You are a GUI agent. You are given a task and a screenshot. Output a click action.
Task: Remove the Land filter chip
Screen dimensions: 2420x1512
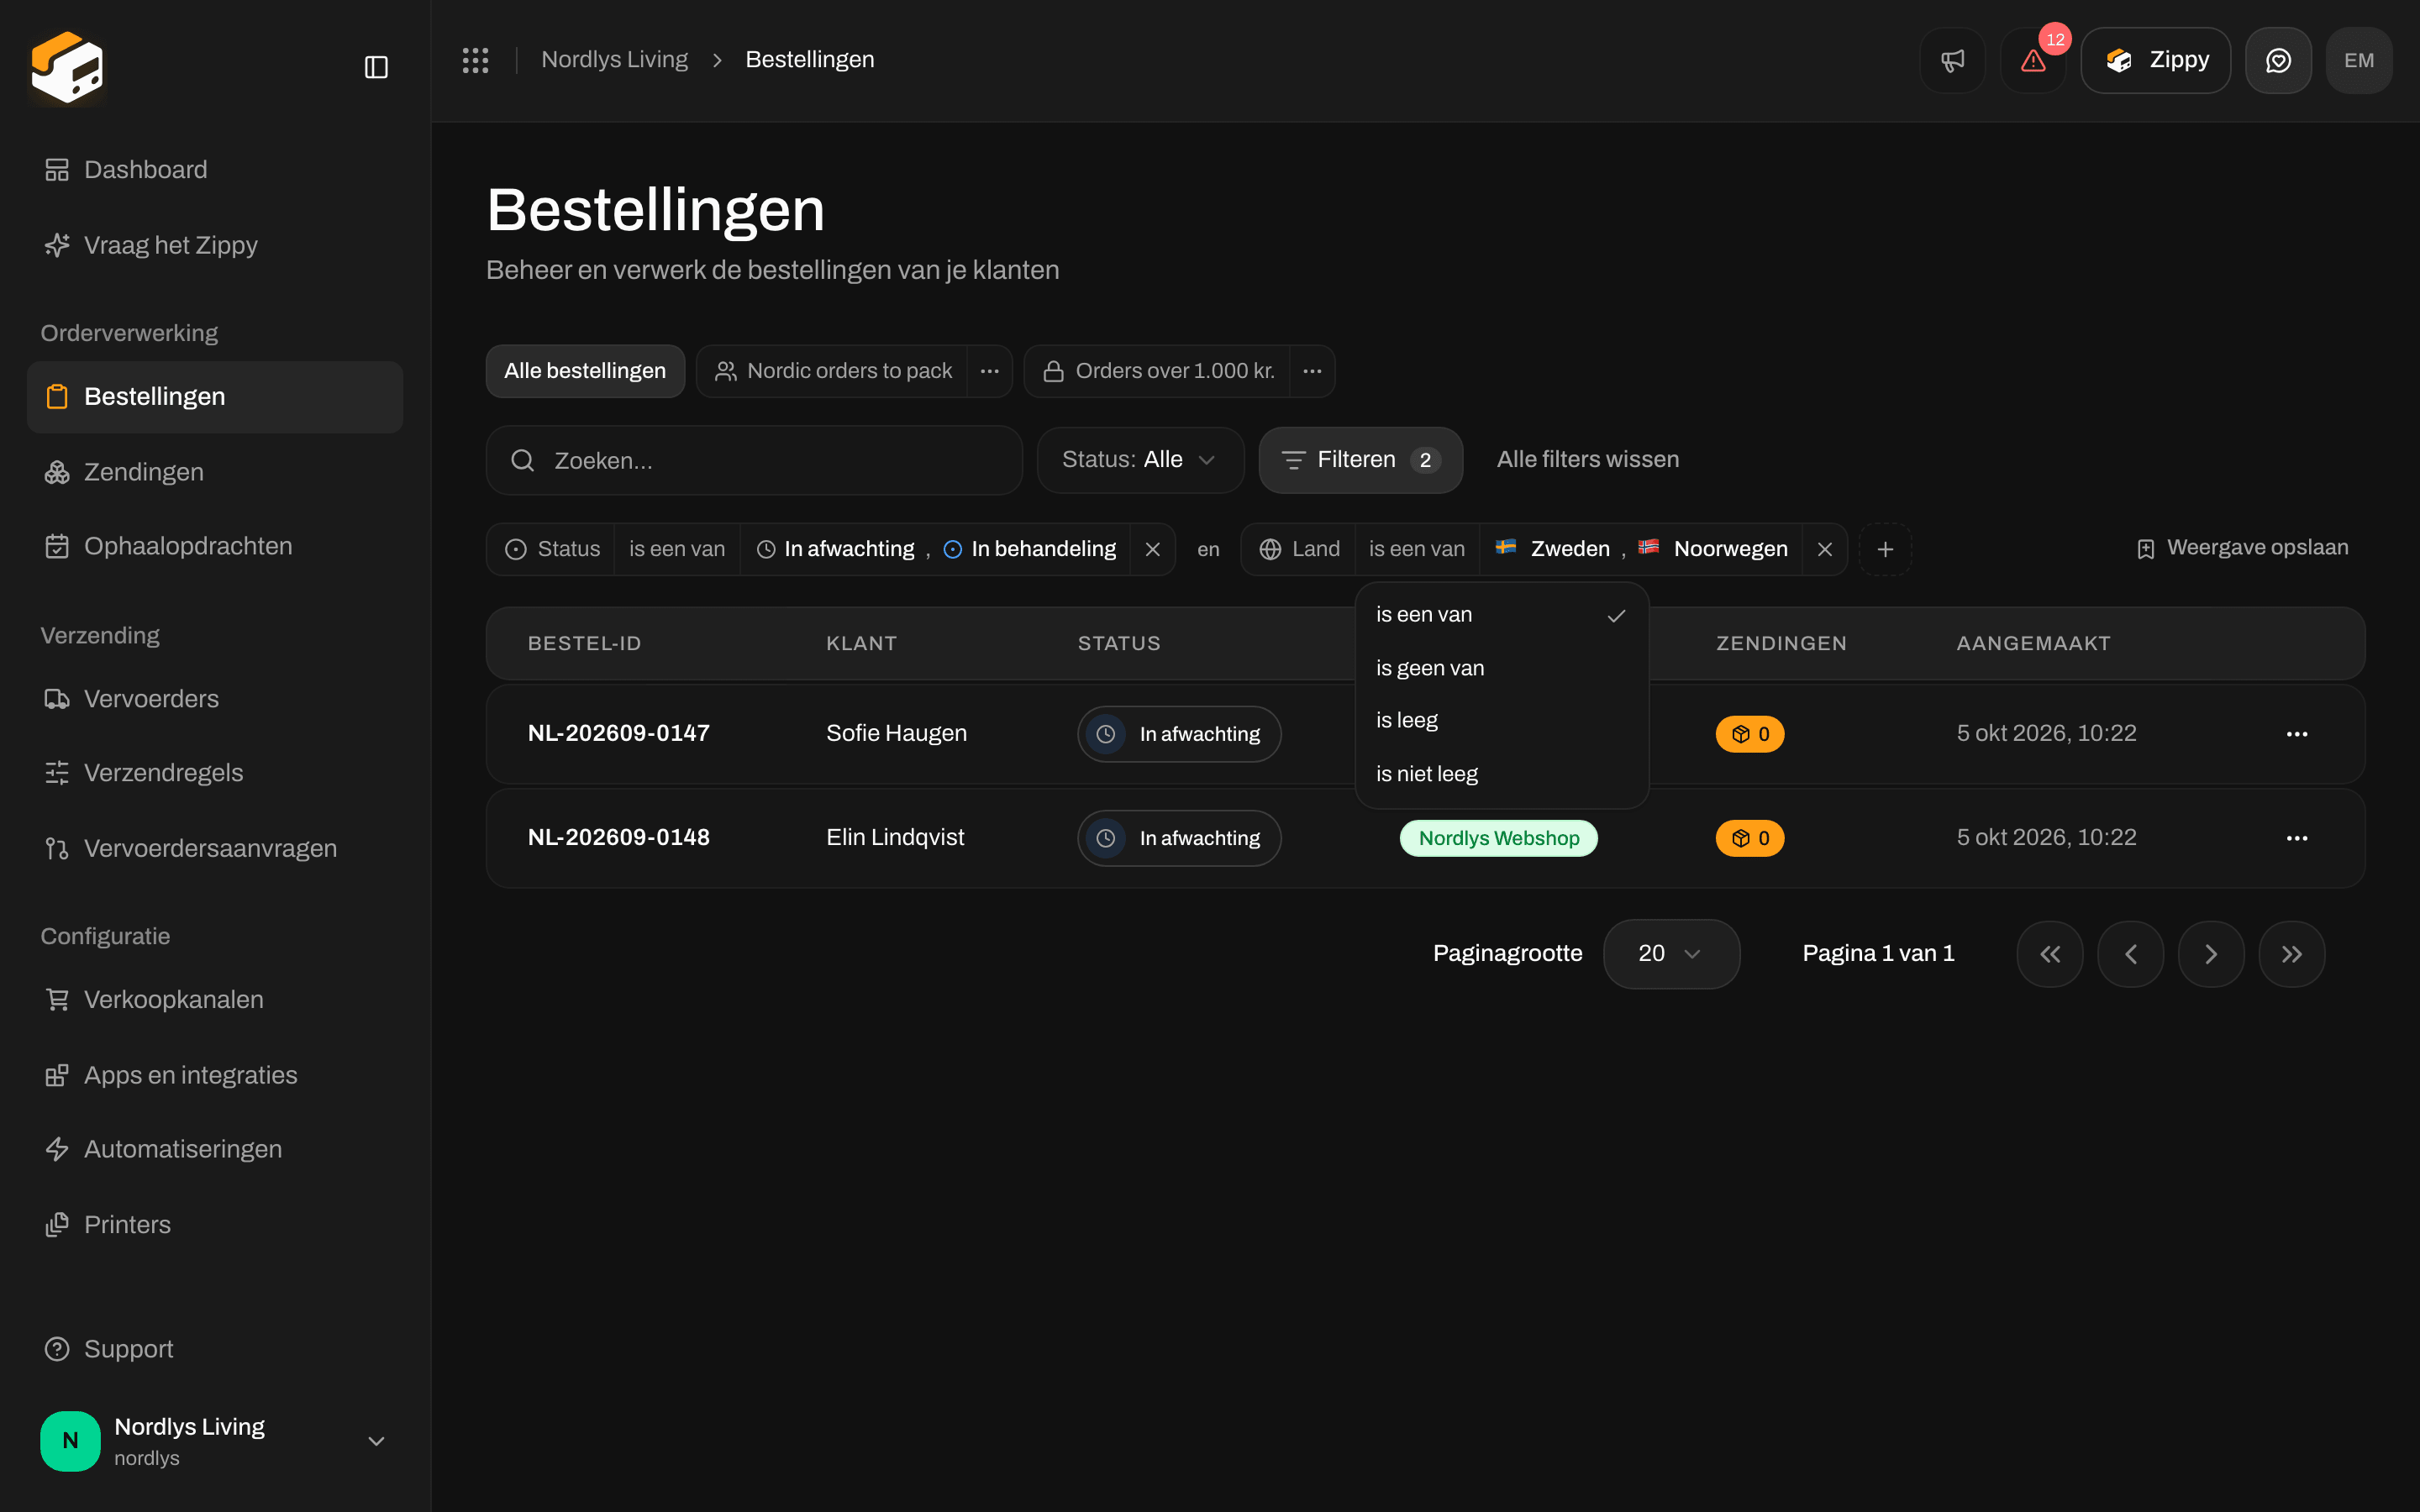[x=1824, y=549]
